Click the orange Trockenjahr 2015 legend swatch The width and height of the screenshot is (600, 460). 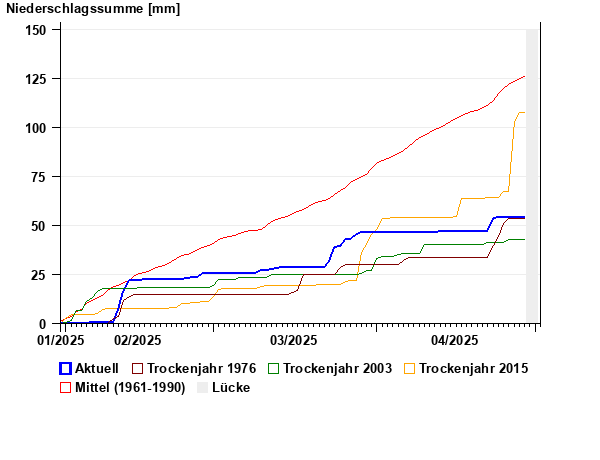409,369
